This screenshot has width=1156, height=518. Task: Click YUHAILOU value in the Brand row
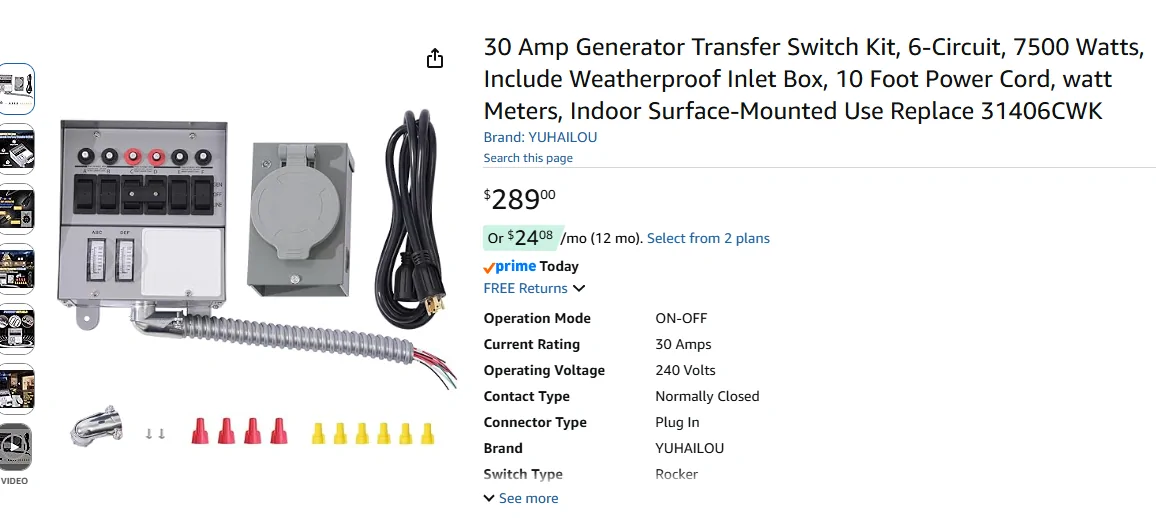[689, 448]
